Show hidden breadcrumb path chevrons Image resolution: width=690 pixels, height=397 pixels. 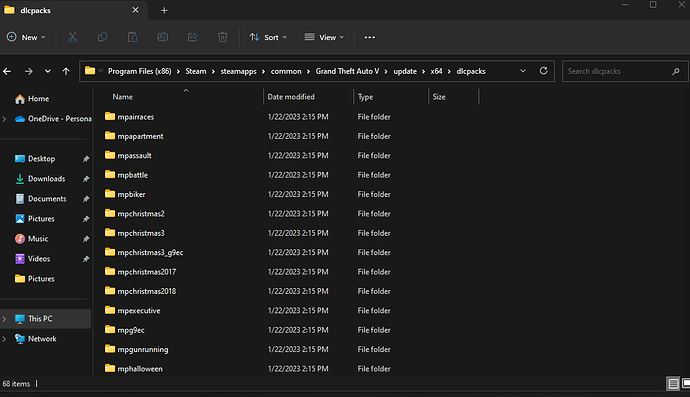pos(101,71)
